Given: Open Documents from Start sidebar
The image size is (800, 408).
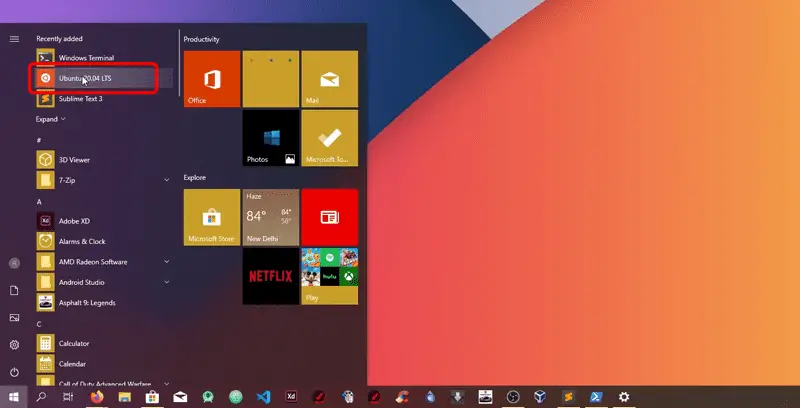Looking at the screenshot, I should click(14, 290).
